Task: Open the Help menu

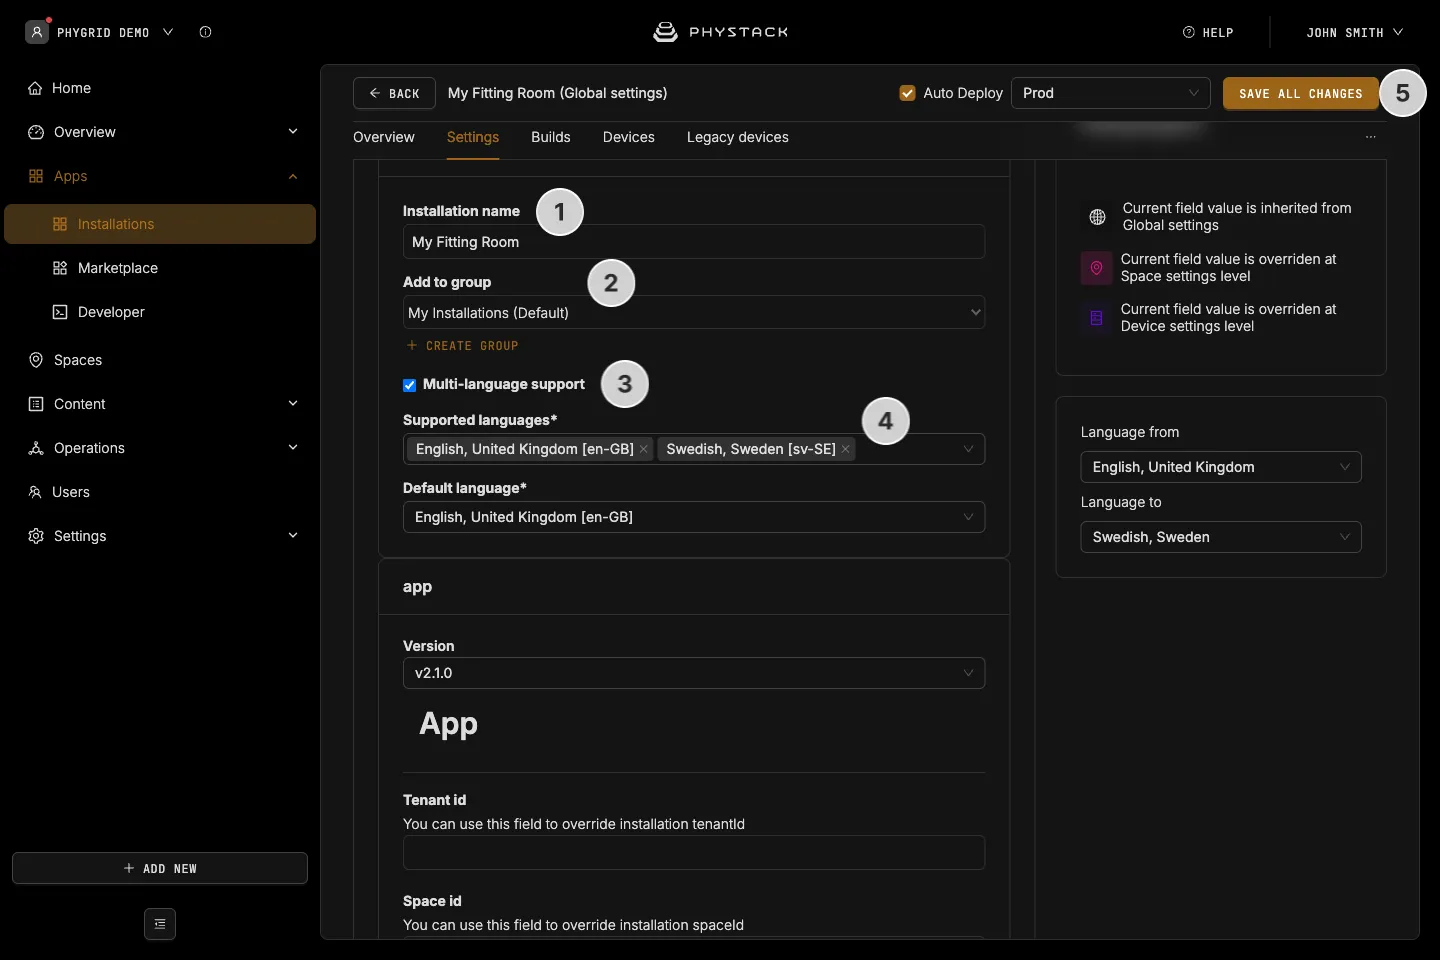Action: 1208,32
